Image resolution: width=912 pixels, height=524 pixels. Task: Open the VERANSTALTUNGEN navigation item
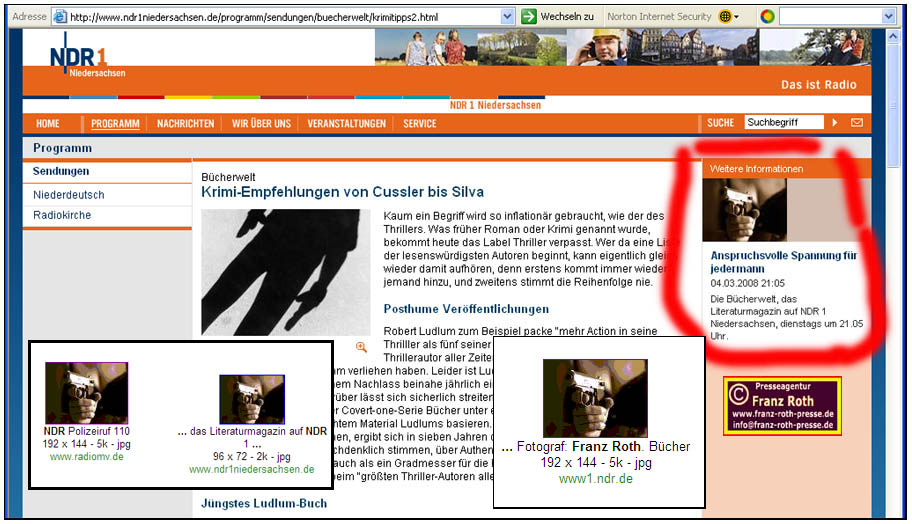click(347, 123)
